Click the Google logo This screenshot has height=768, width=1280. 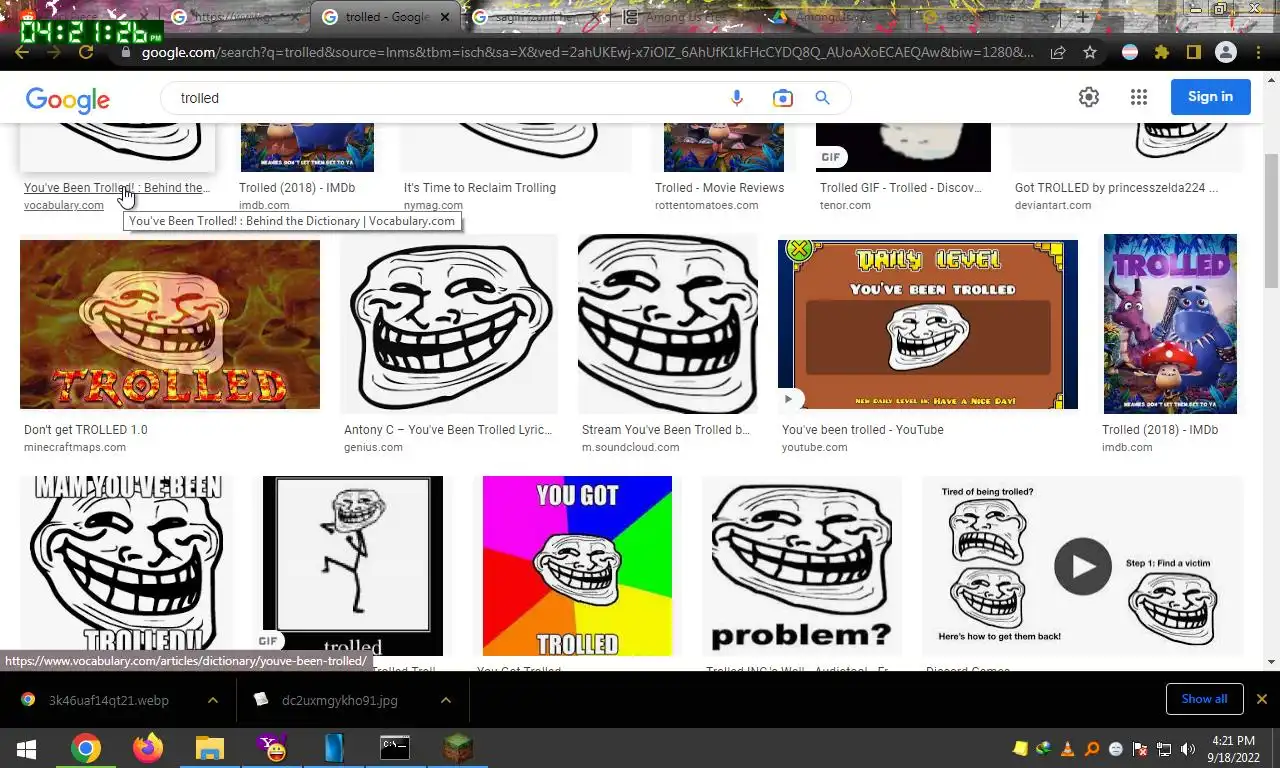click(x=67, y=99)
